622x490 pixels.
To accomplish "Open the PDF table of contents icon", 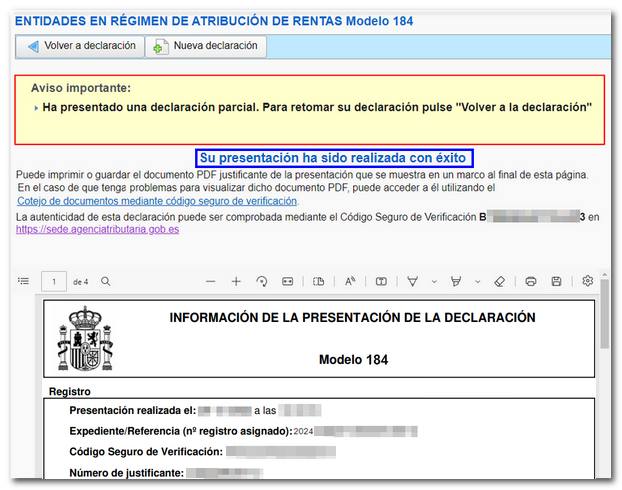I will click(x=23, y=282).
